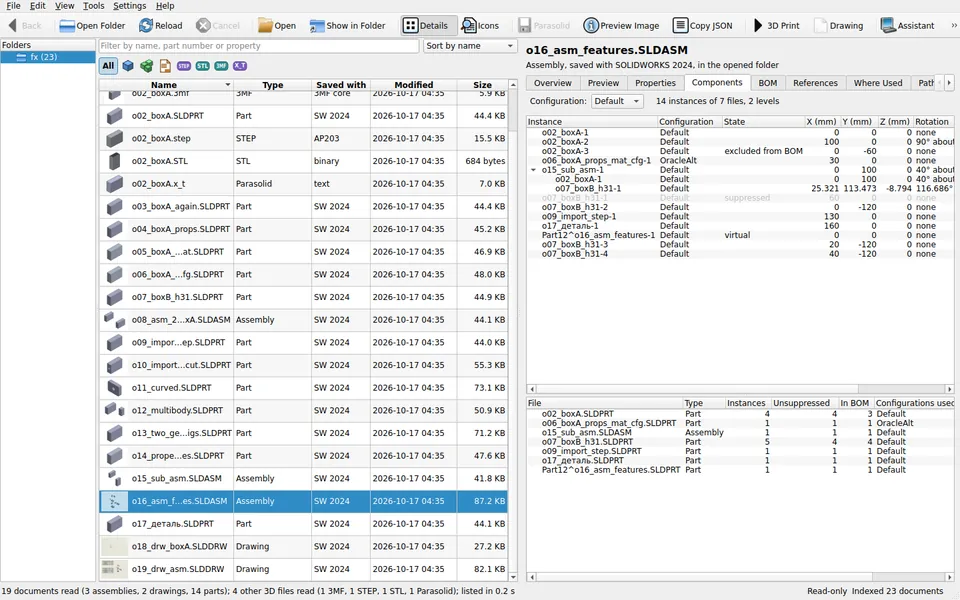Expand the toolbar overflow chevron

click(953, 25)
